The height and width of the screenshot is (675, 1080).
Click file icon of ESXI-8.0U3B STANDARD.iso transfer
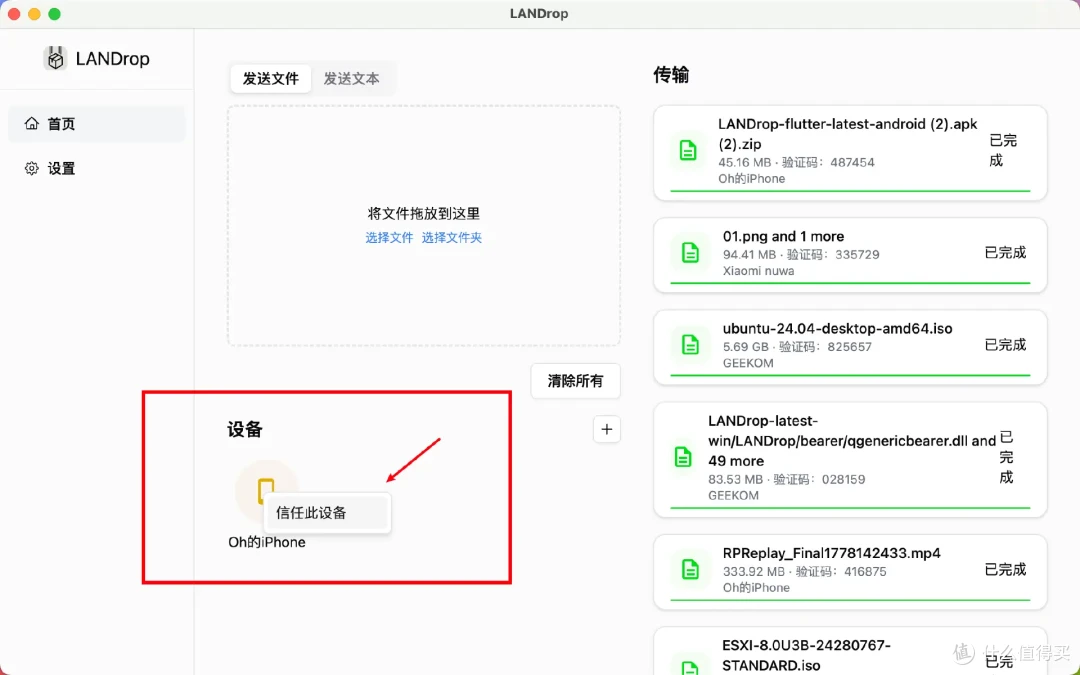pyautogui.click(x=689, y=667)
